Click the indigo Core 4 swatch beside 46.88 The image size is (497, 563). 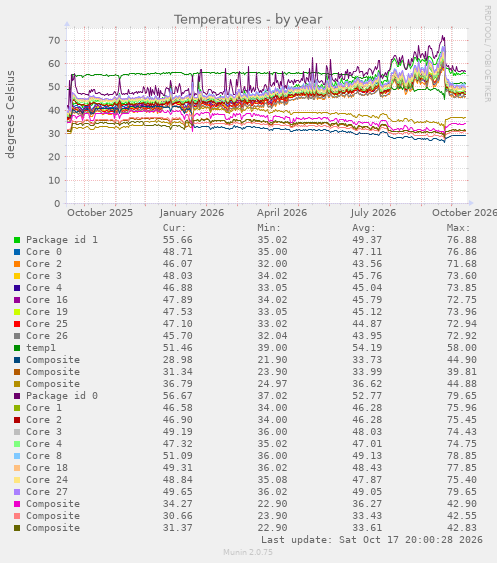(17, 288)
